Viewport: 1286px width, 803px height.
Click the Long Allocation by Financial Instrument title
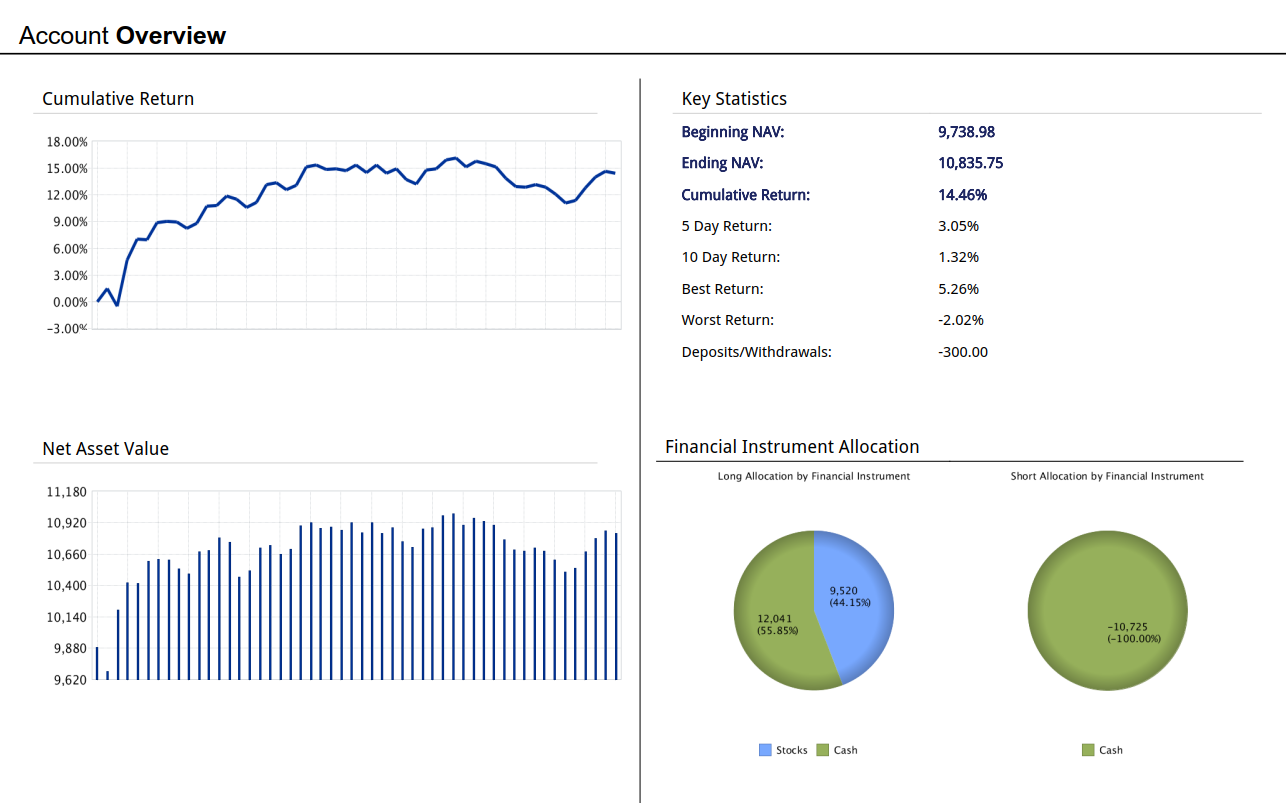point(814,476)
